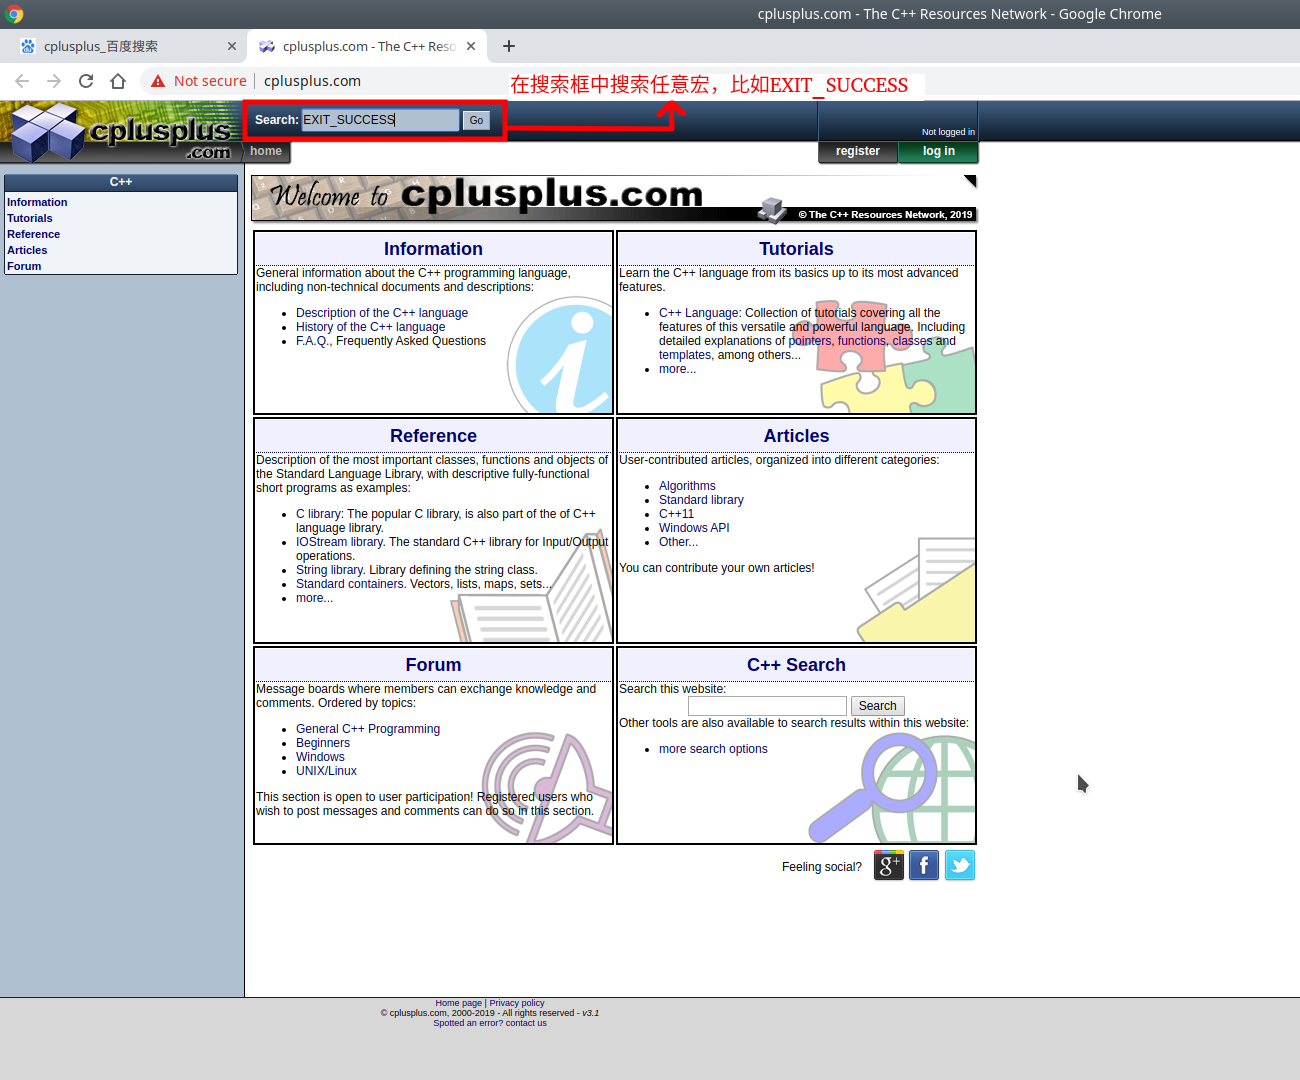Click the Welcome to cplusplus.com banner

tap(614, 198)
